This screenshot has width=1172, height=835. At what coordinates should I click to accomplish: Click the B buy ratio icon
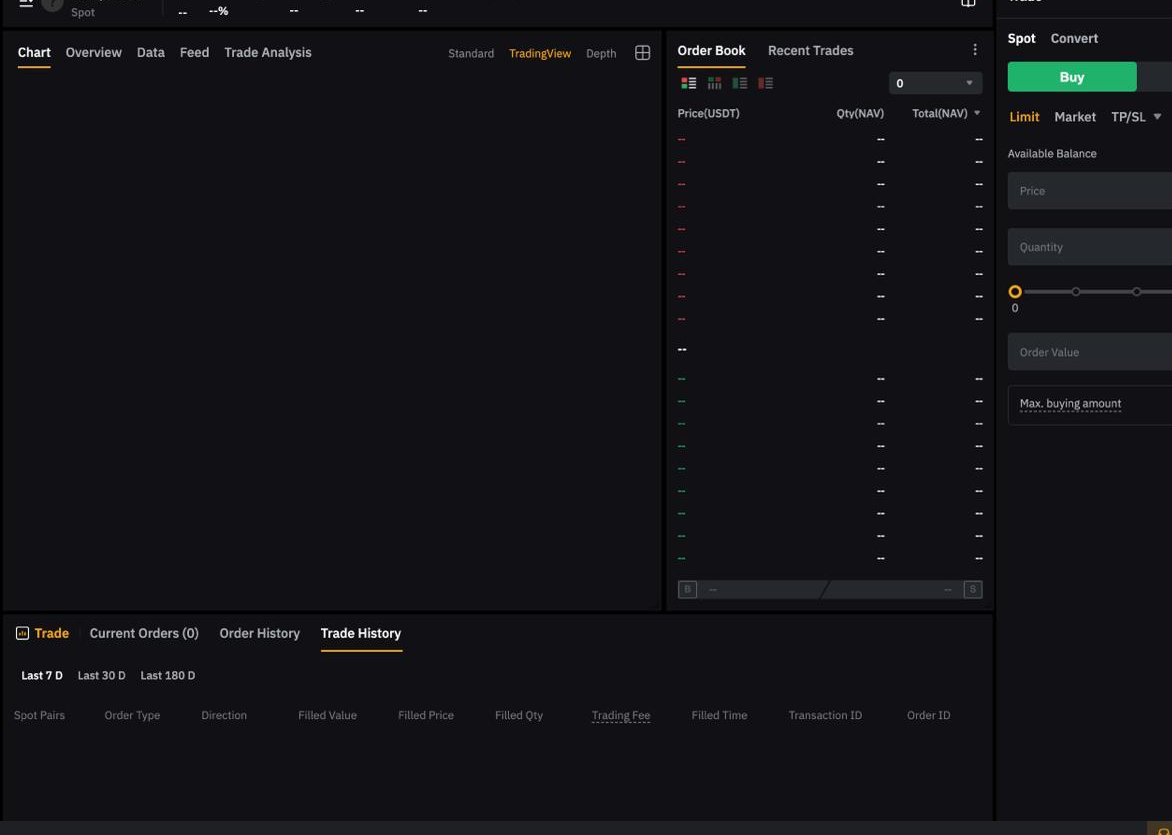coord(688,589)
